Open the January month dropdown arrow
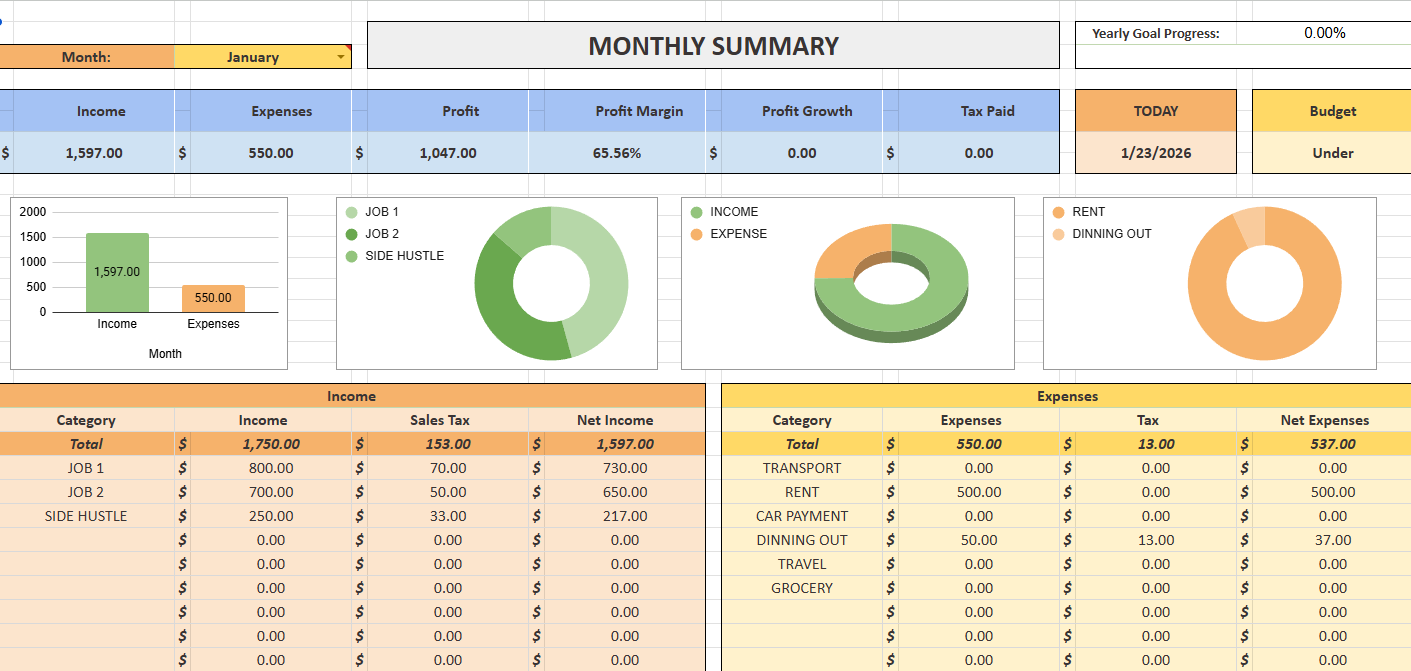Screen dimensions: 1411x671 (x=341, y=57)
